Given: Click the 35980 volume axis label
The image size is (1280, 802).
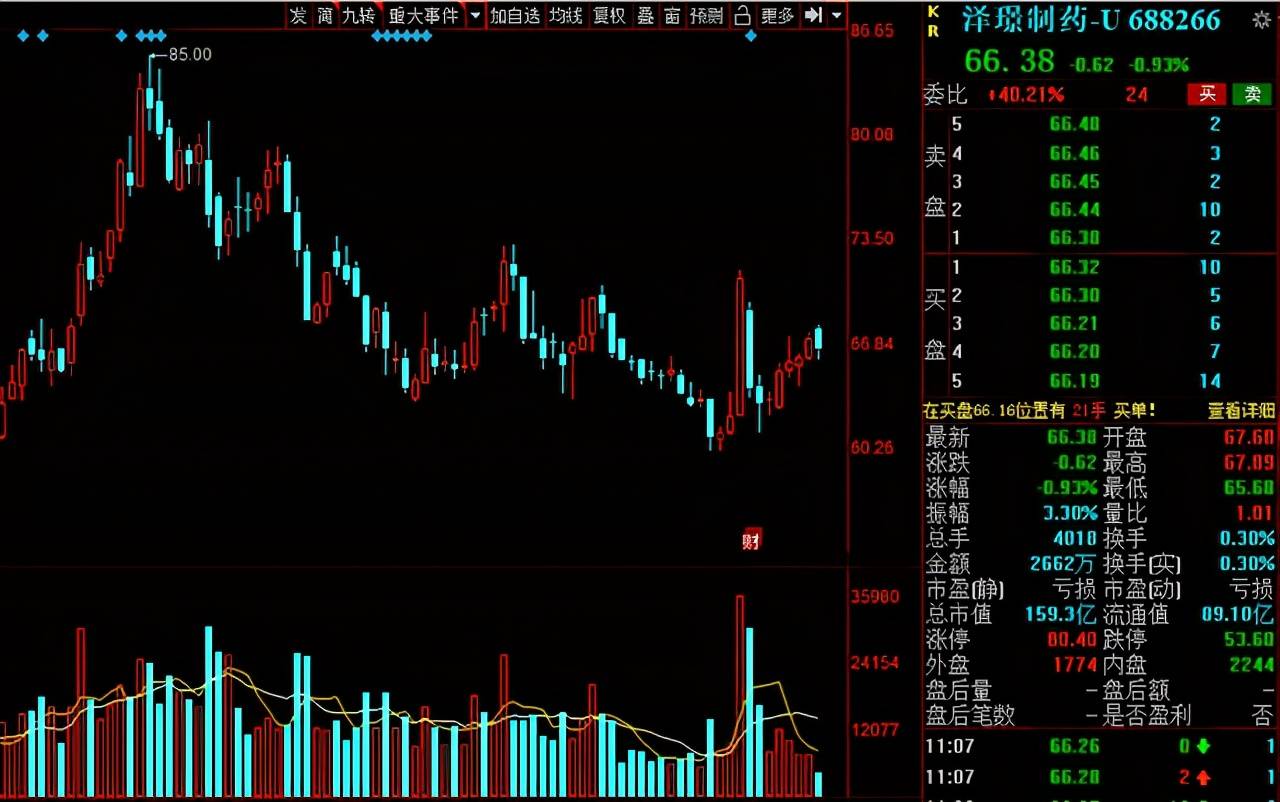Looking at the screenshot, I should click(875, 597).
